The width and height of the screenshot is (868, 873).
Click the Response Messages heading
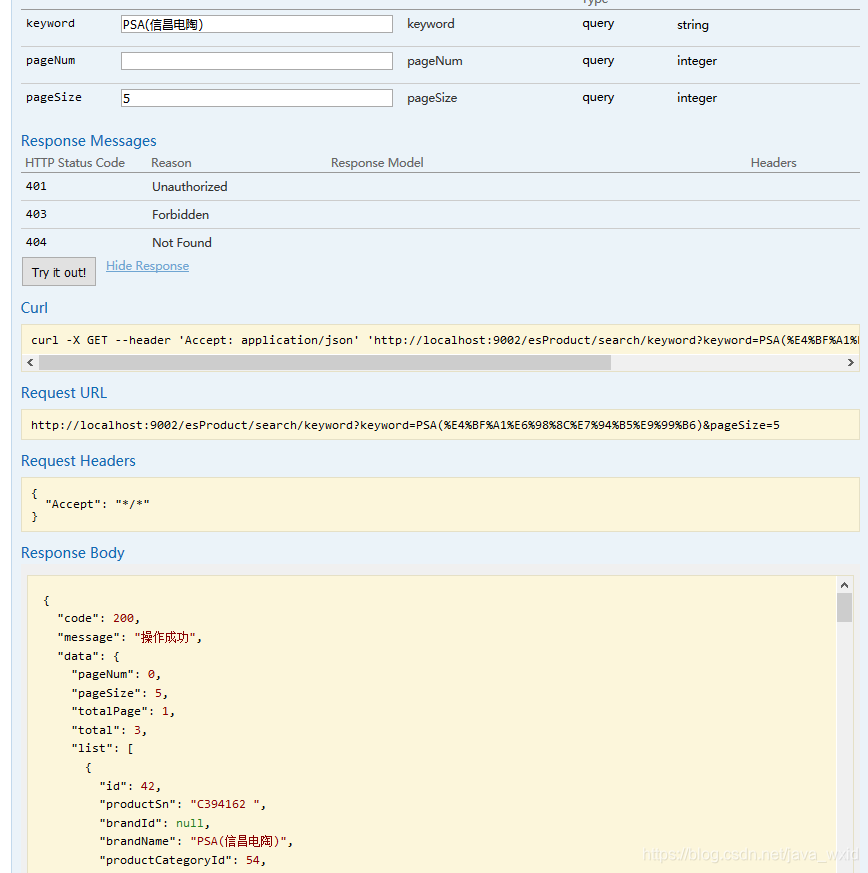(89, 141)
